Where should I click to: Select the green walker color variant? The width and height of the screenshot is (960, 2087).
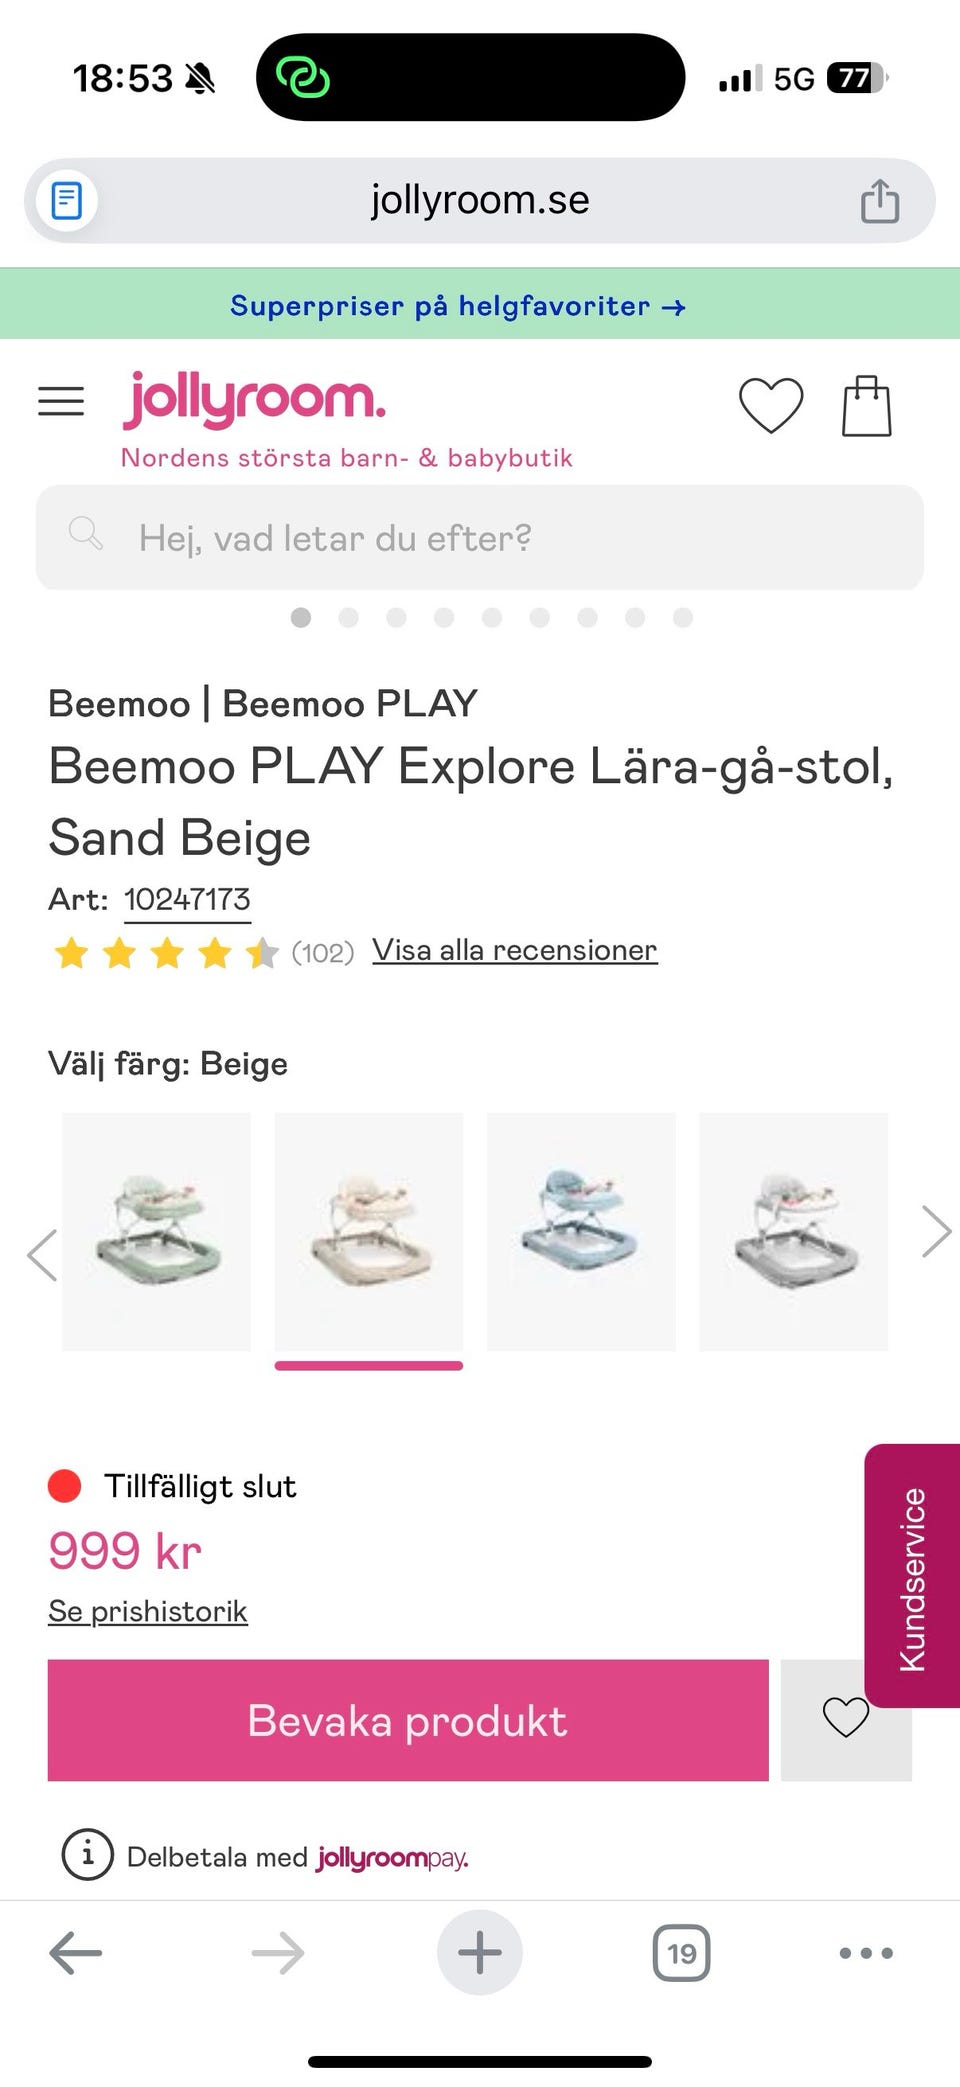click(x=157, y=1232)
